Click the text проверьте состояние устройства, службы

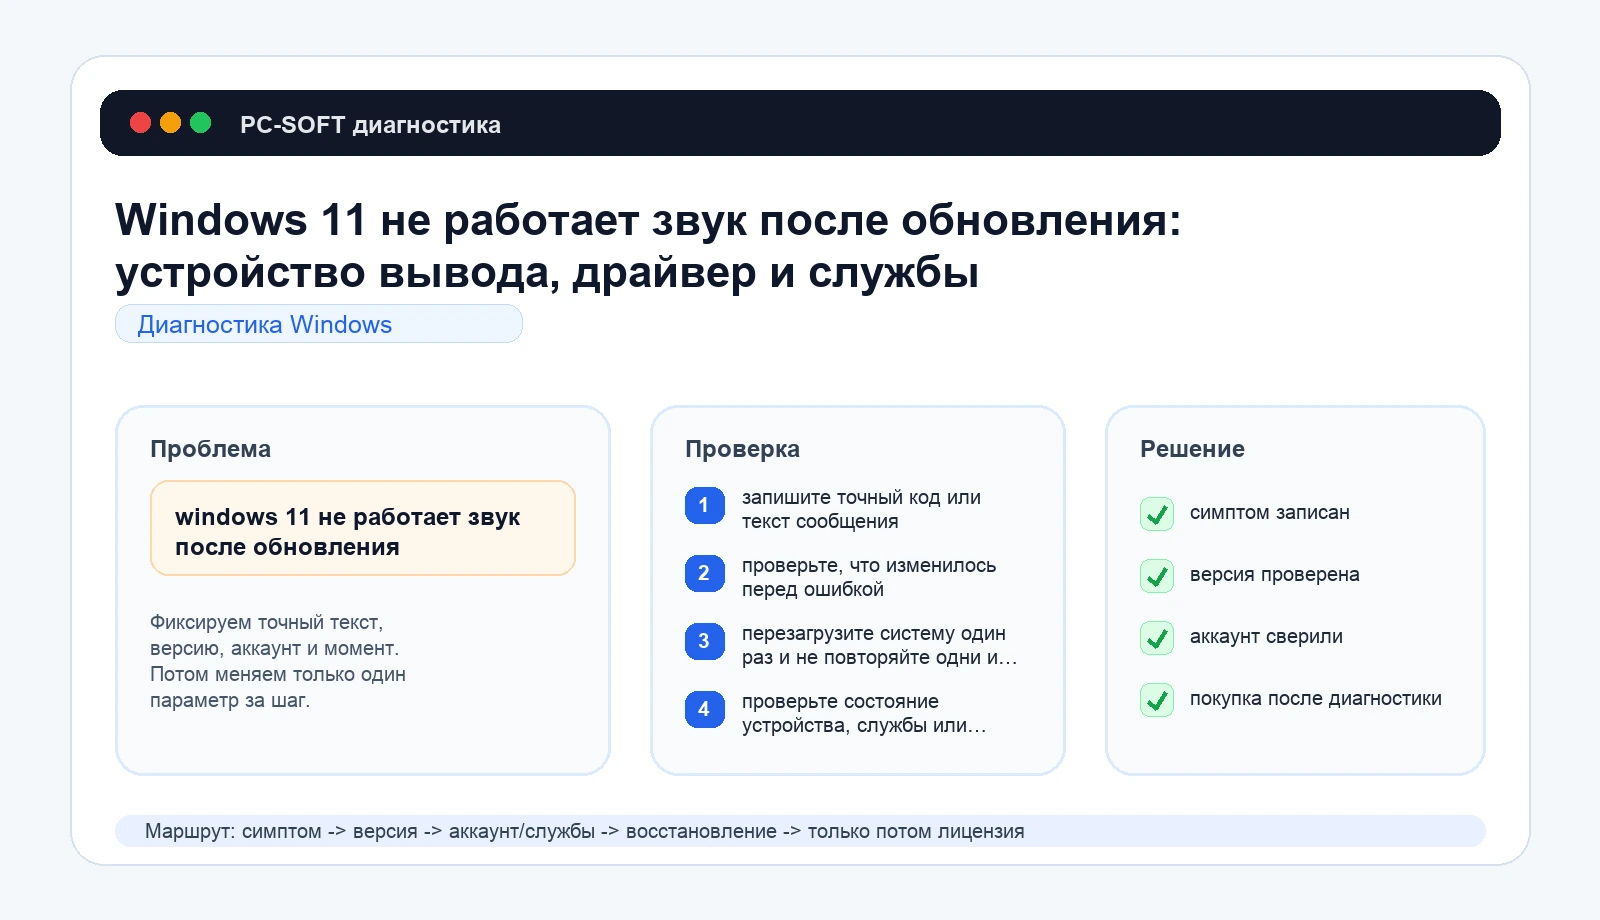tap(864, 713)
